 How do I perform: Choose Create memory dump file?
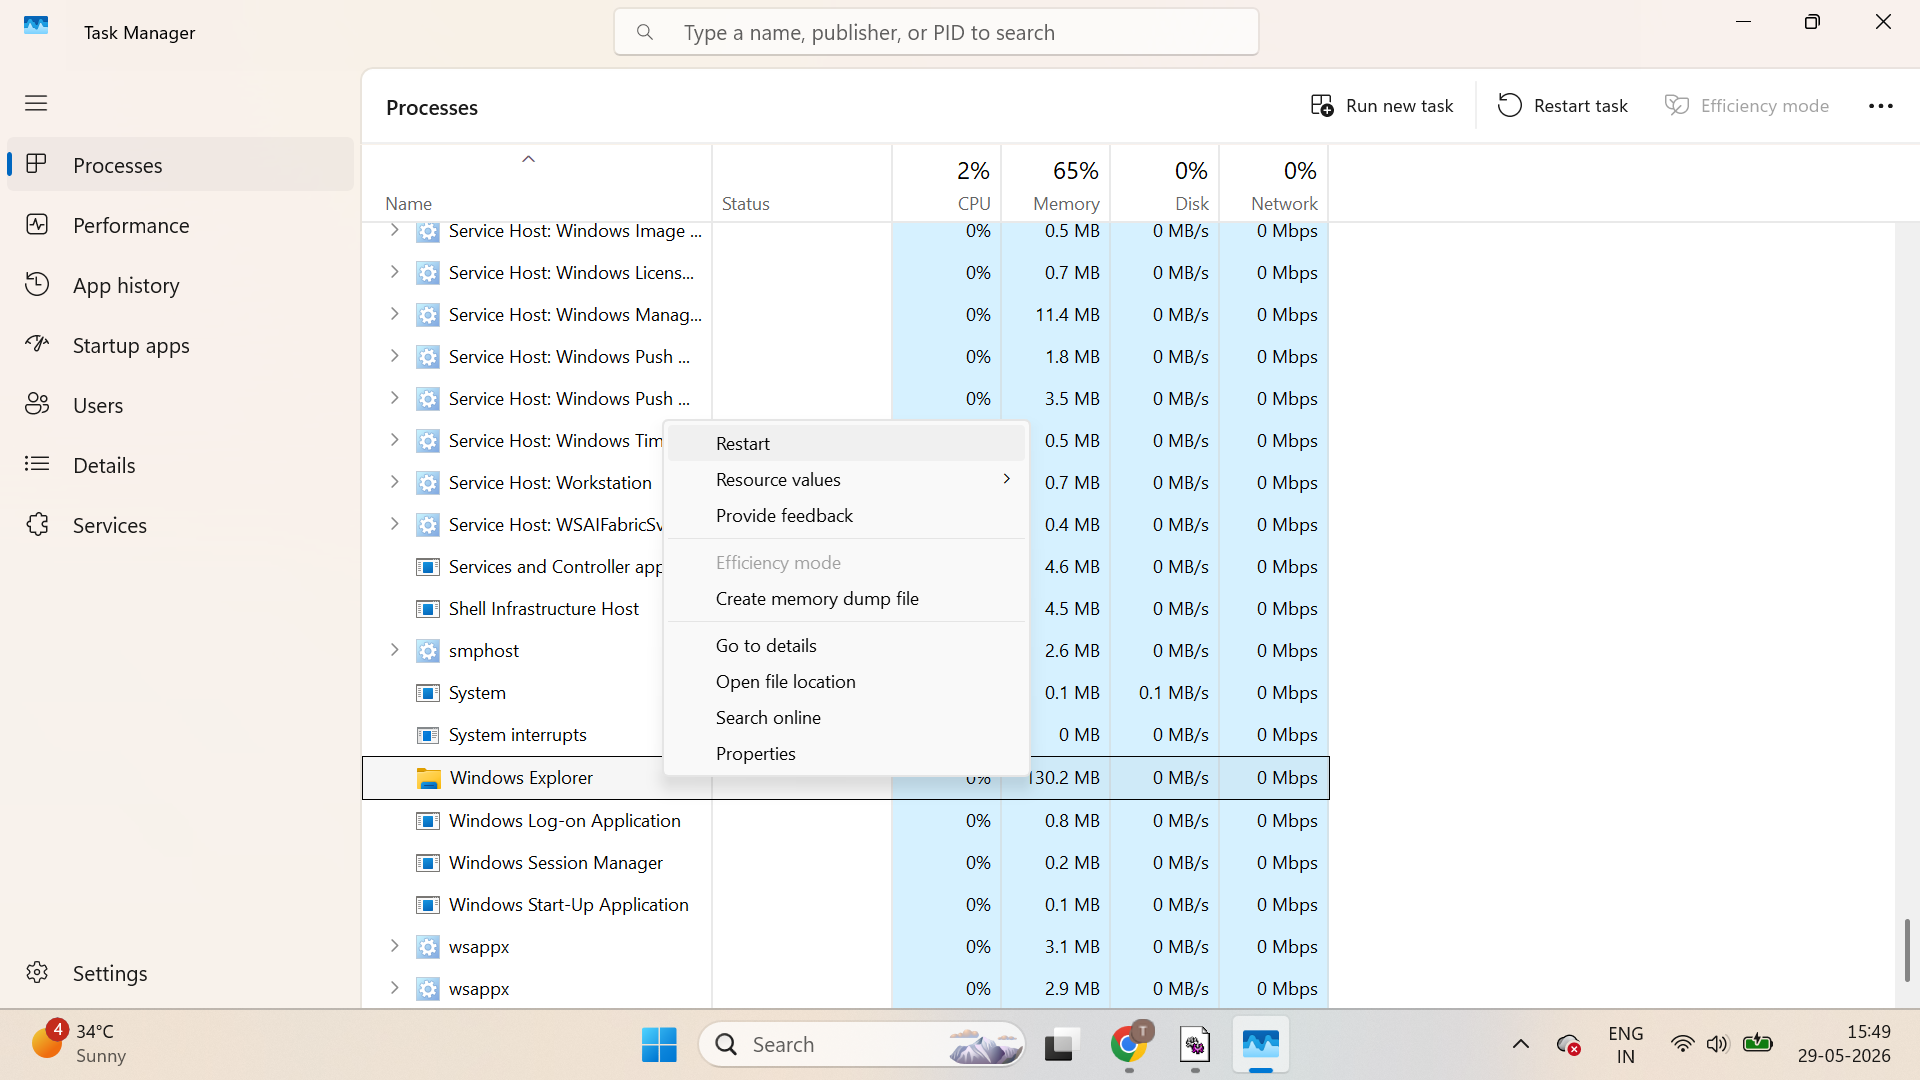tap(846, 598)
